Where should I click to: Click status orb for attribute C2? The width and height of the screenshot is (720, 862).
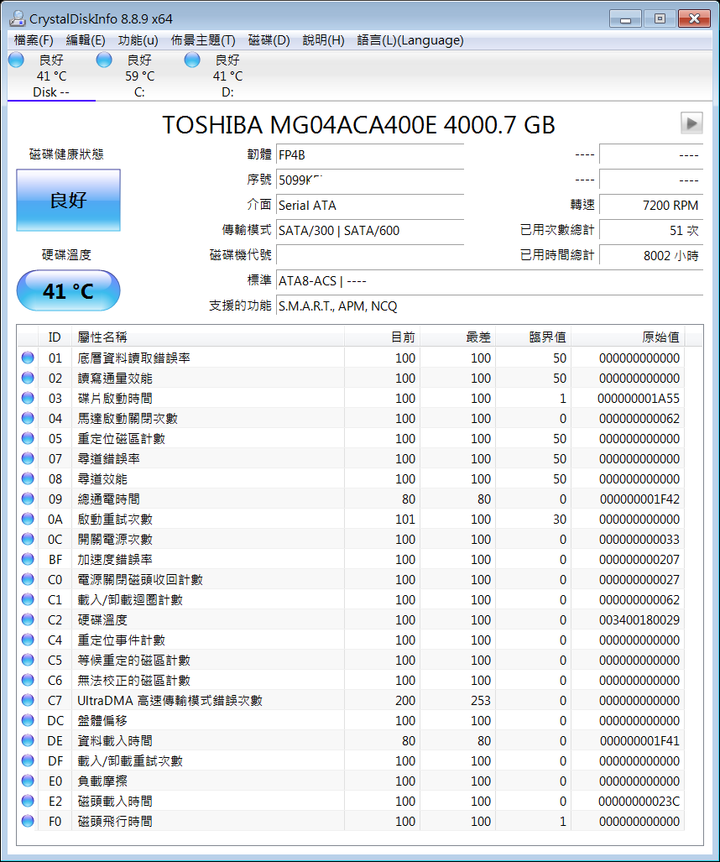(x=27, y=620)
